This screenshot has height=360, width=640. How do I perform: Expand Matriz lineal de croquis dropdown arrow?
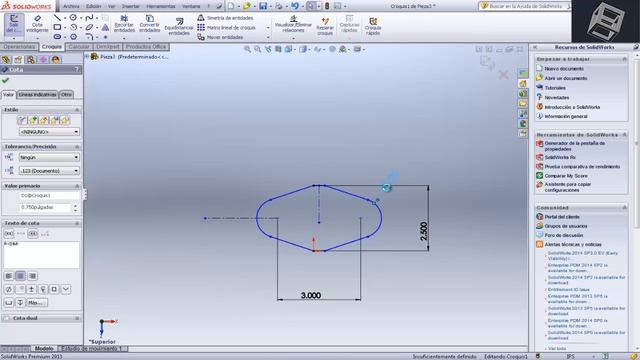[268, 28]
